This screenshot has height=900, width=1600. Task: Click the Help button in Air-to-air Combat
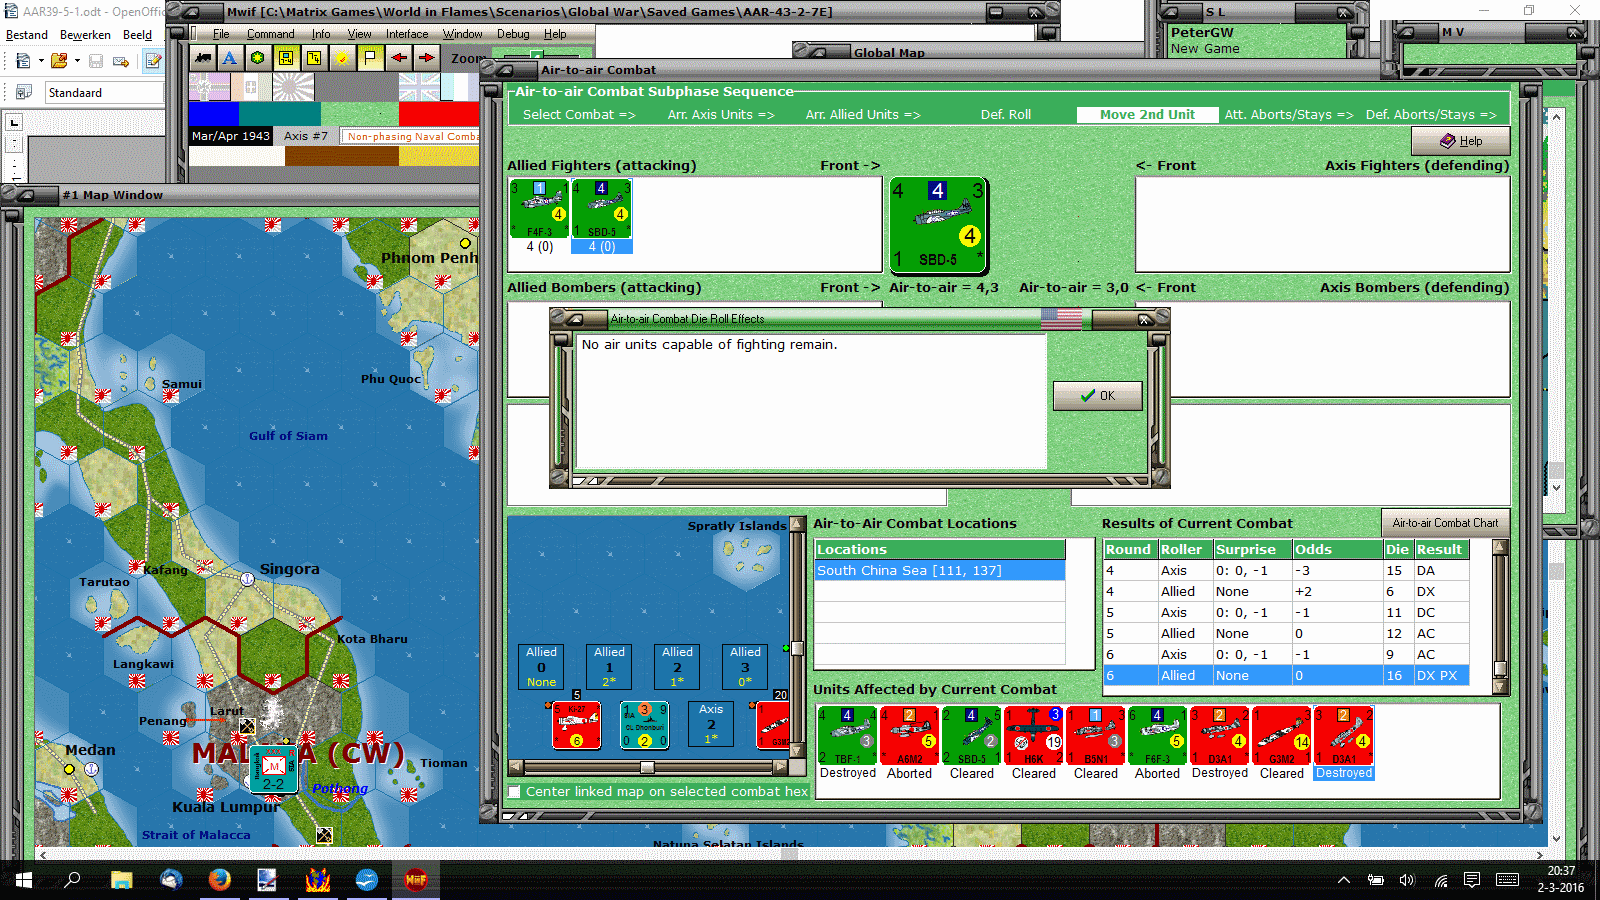point(1460,141)
